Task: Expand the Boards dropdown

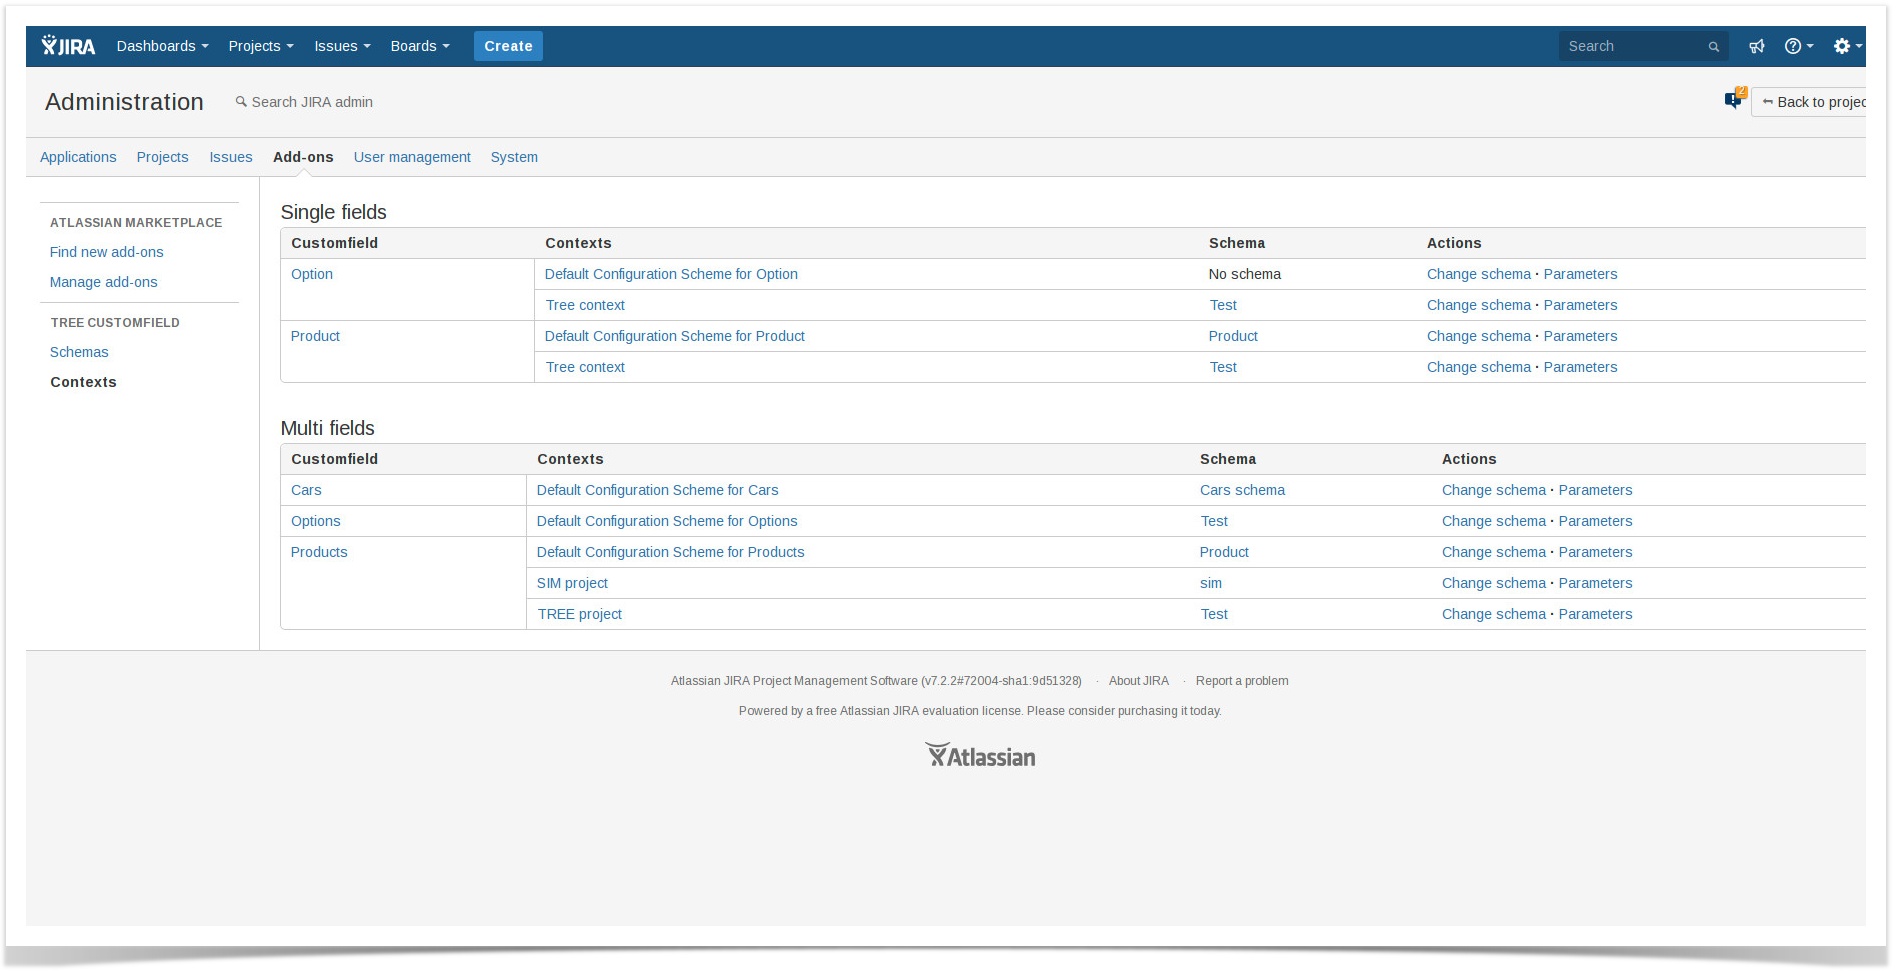Action: (420, 46)
